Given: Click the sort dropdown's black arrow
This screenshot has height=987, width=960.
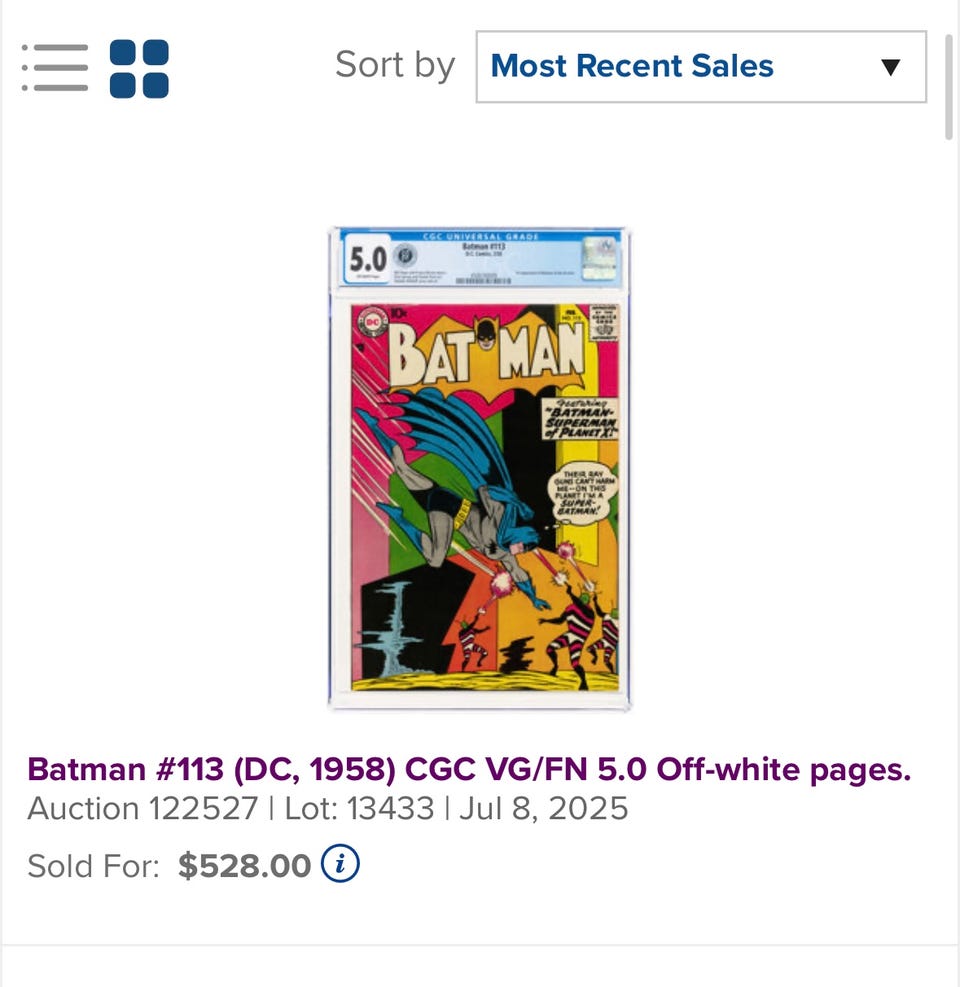Looking at the screenshot, I should [890, 67].
